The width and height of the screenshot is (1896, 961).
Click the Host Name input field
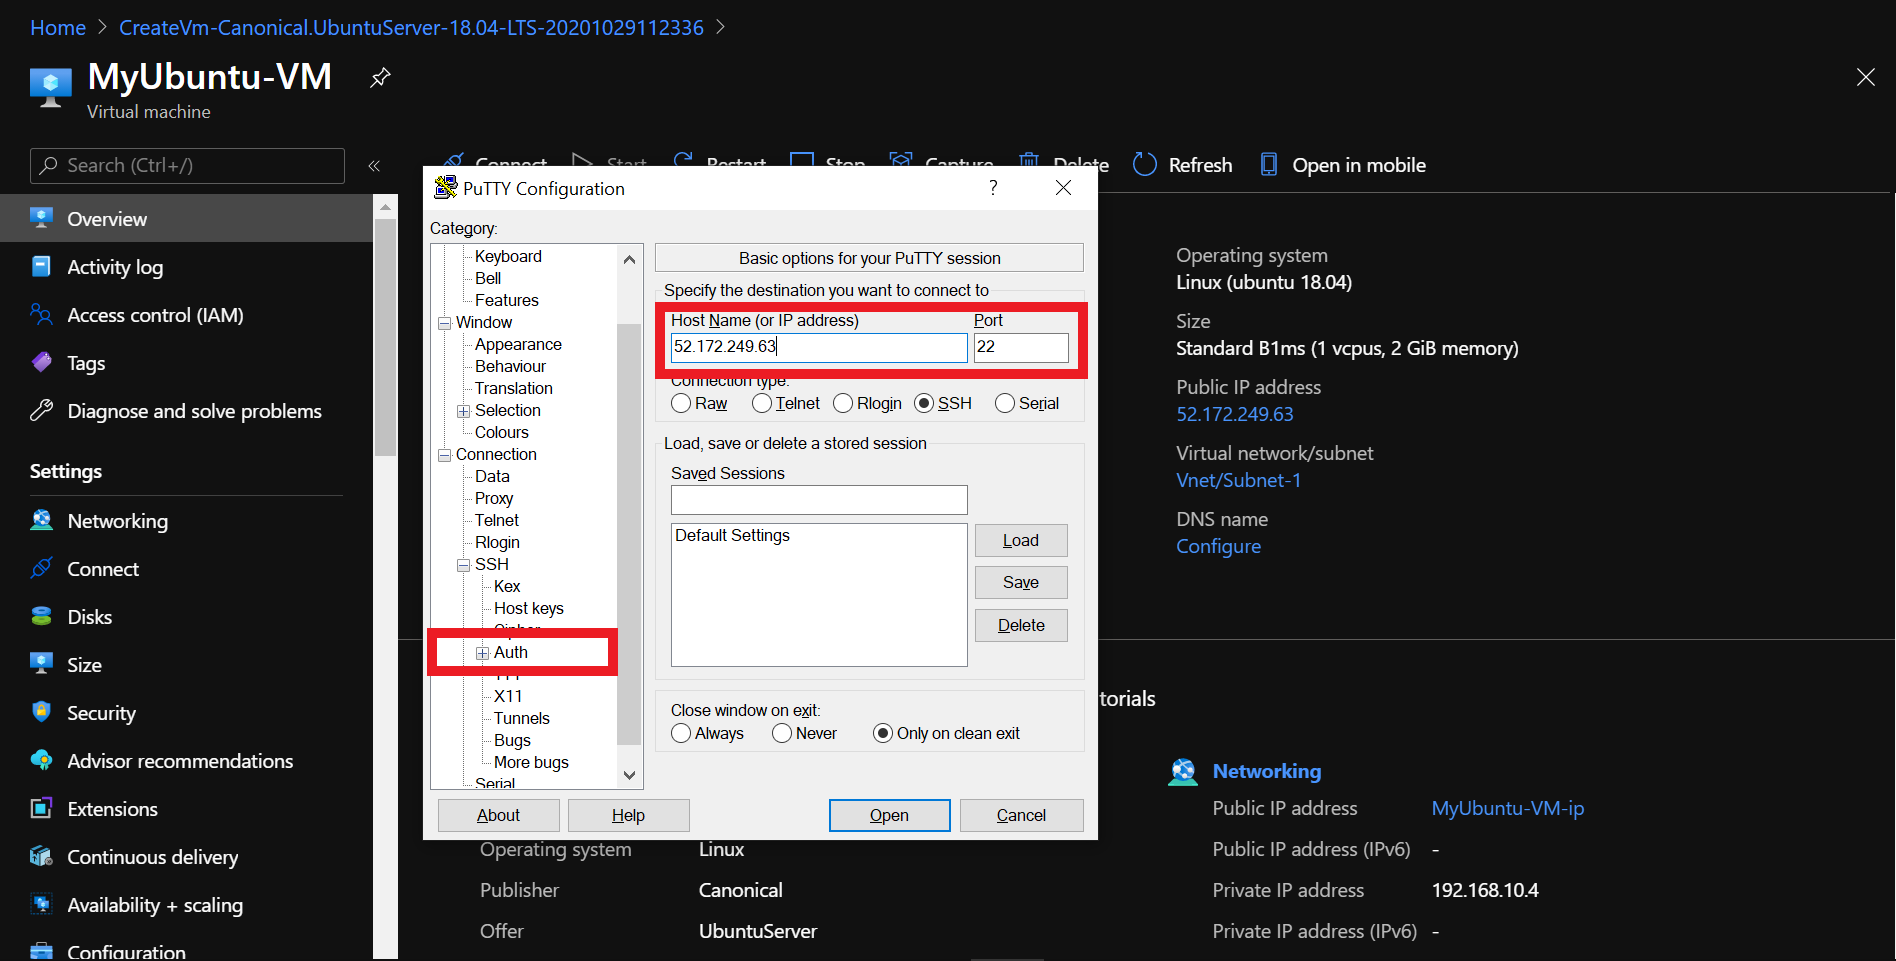819,347
